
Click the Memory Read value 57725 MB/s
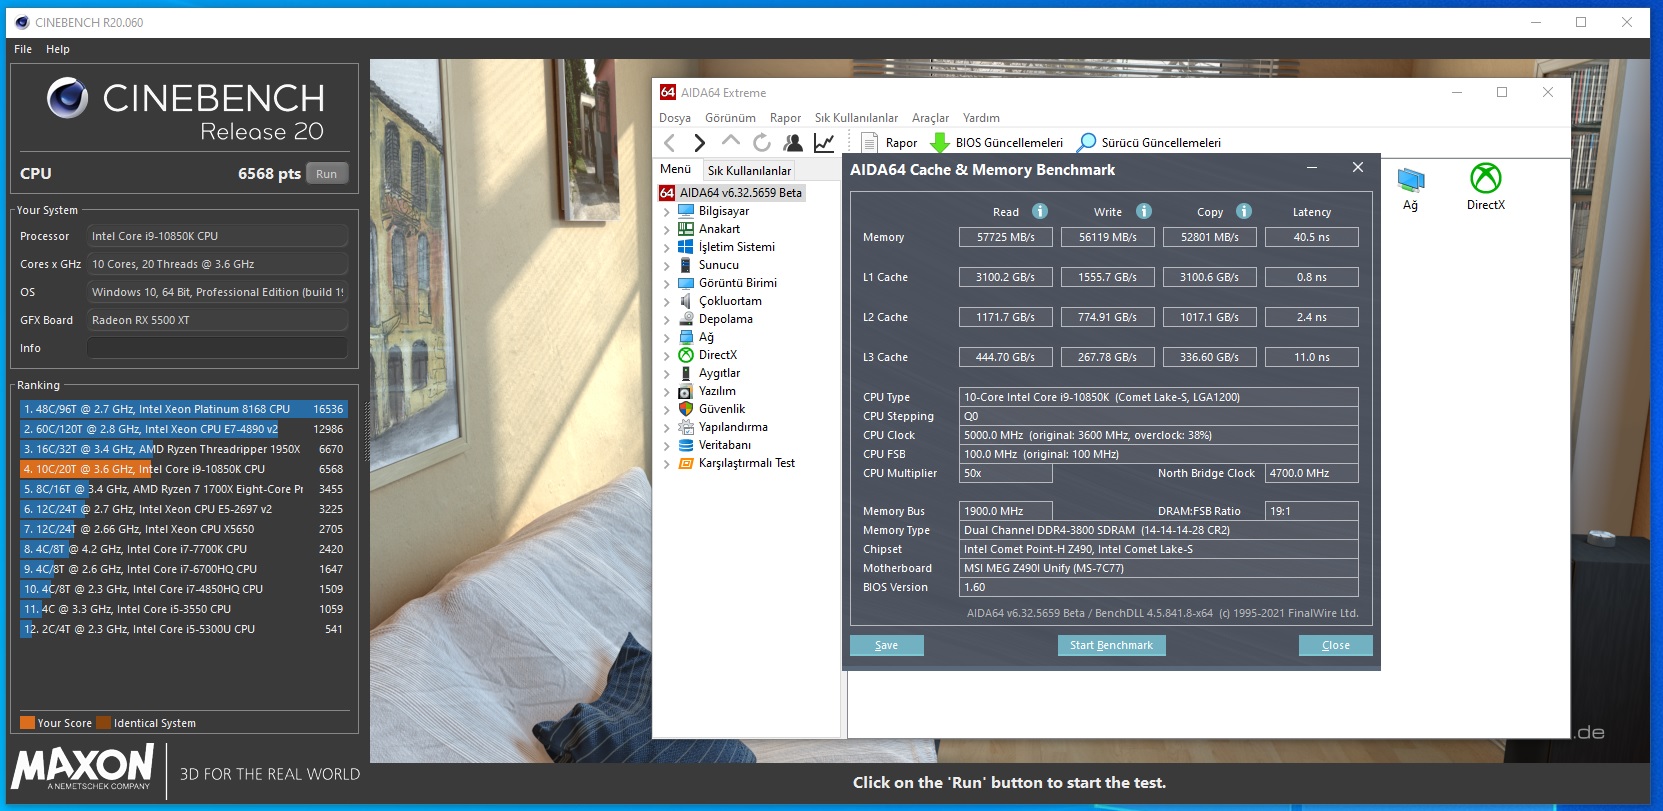(x=1006, y=237)
